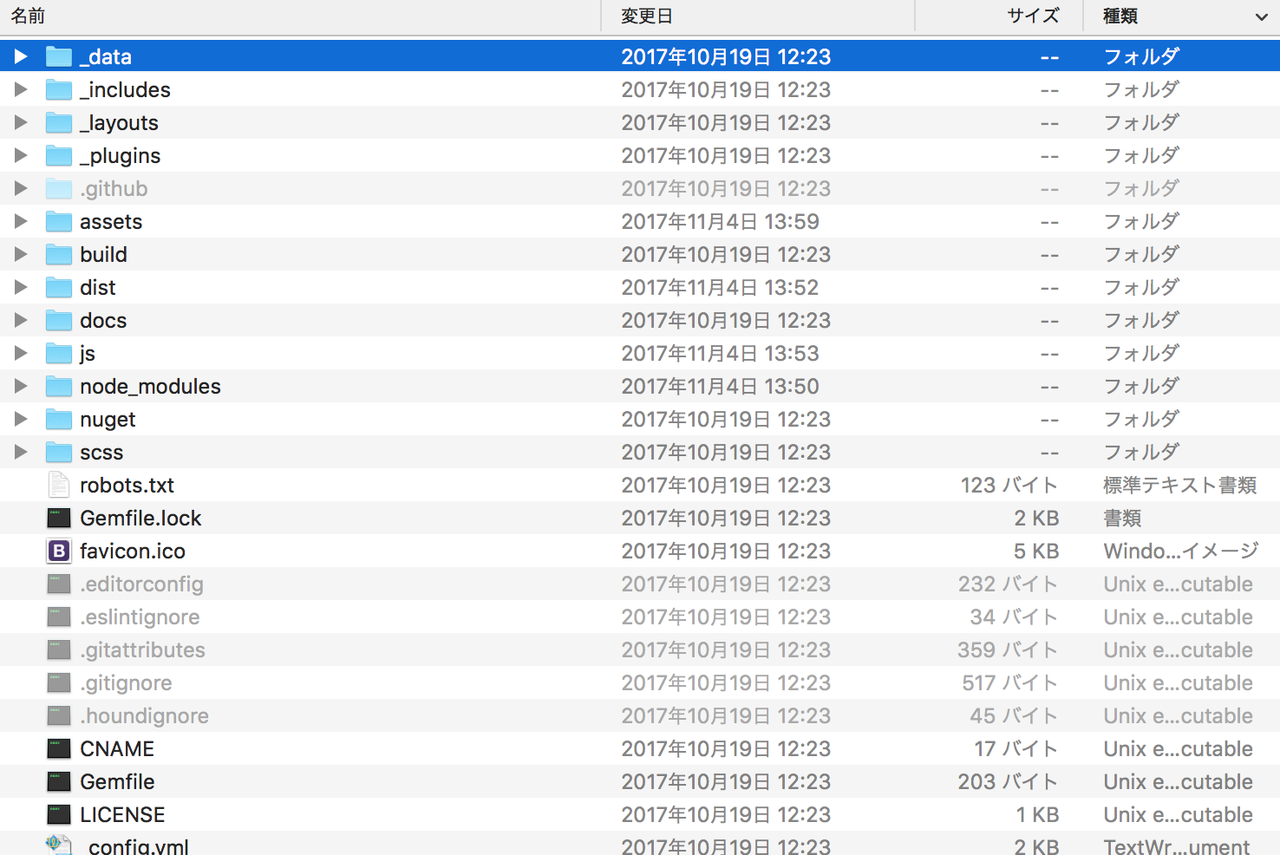The height and width of the screenshot is (855, 1280).
Task: Select the LICENSE file name
Action: pos(122,816)
